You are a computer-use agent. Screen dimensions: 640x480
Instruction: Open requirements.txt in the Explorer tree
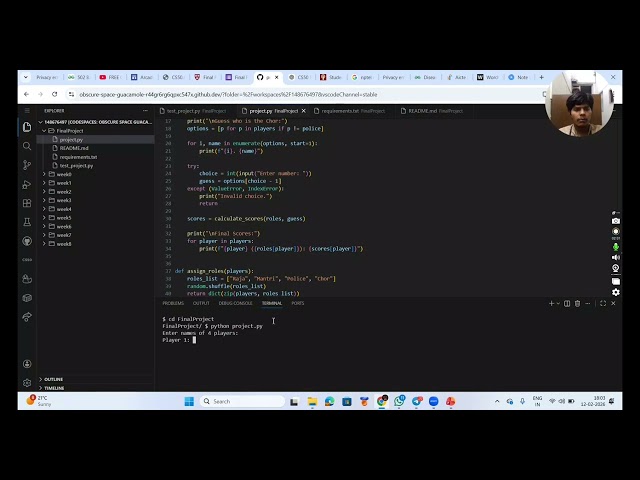coord(78,157)
